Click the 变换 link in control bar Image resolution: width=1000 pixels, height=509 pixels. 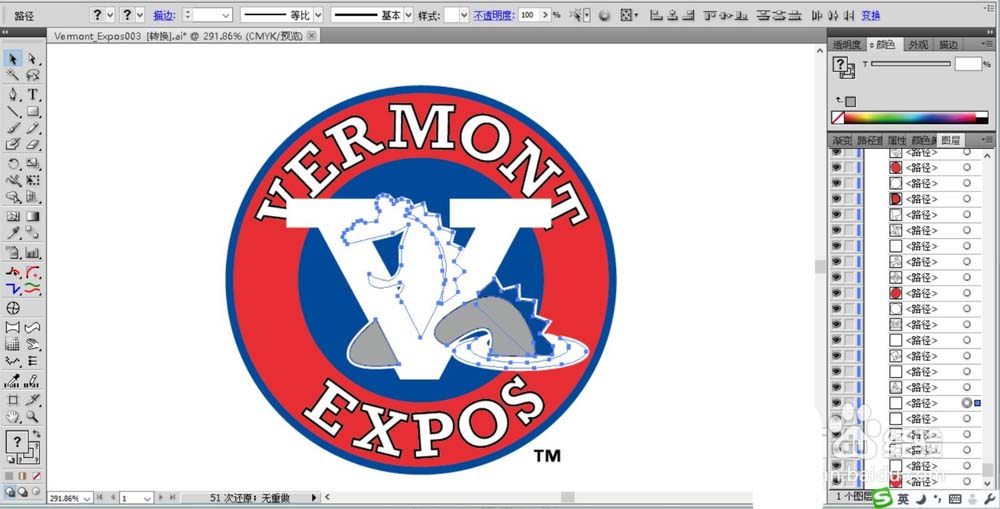point(871,15)
